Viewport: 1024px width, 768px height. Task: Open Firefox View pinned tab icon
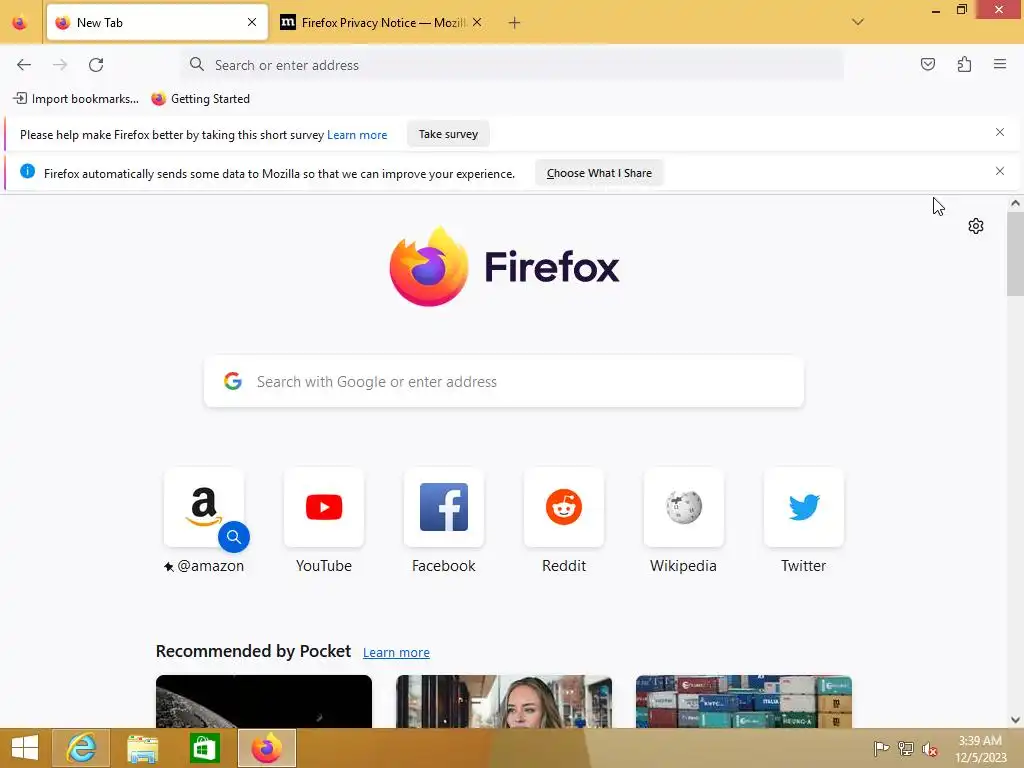20,23
